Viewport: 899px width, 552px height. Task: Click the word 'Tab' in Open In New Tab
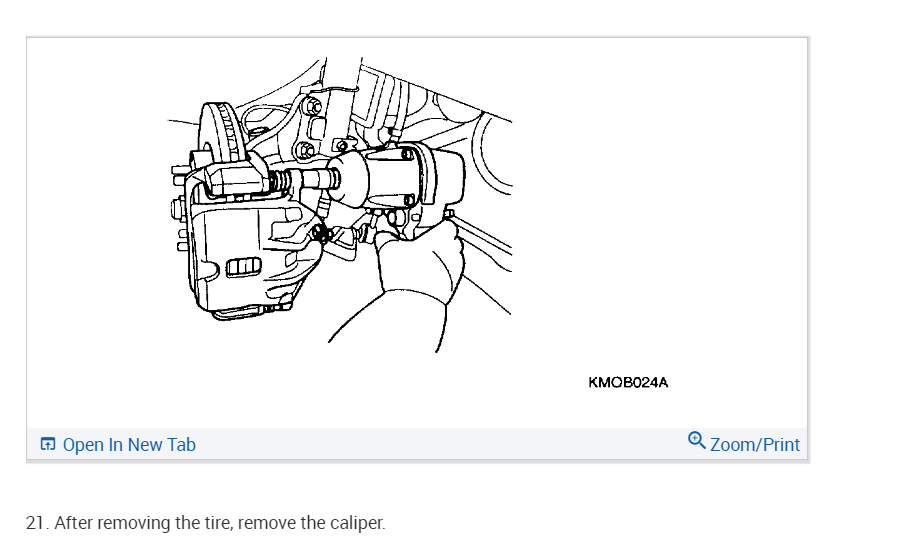point(181,445)
